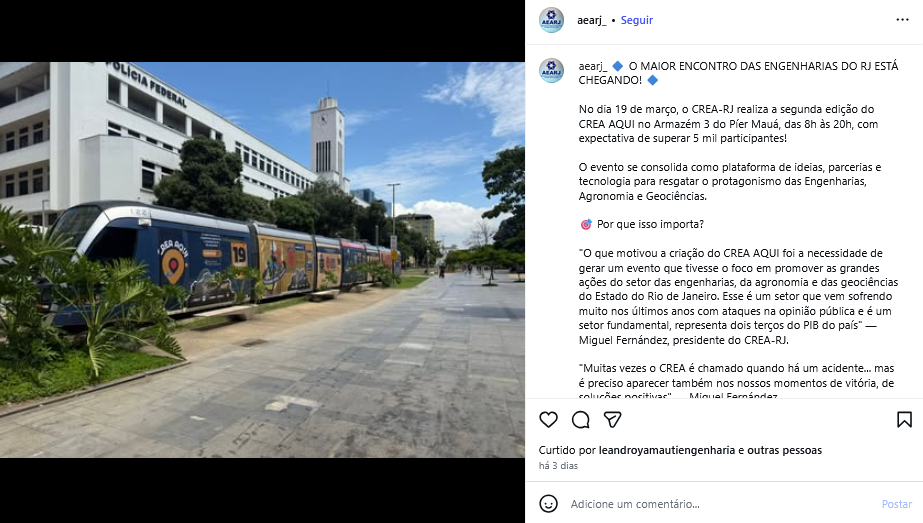This screenshot has width=923, height=523.
Task: Open more options three-dot menu
Action: pyautogui.click(x=902, y=20)
